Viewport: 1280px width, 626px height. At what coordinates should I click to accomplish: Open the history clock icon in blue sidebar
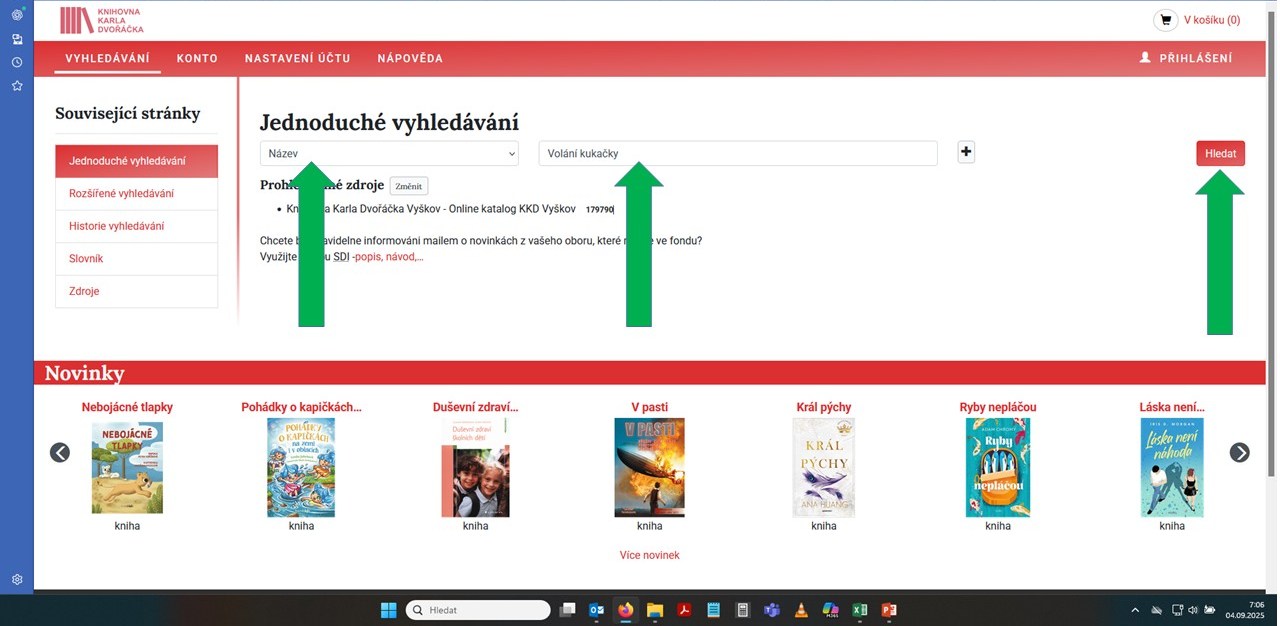pyautogui.click(x=17, y=62)
